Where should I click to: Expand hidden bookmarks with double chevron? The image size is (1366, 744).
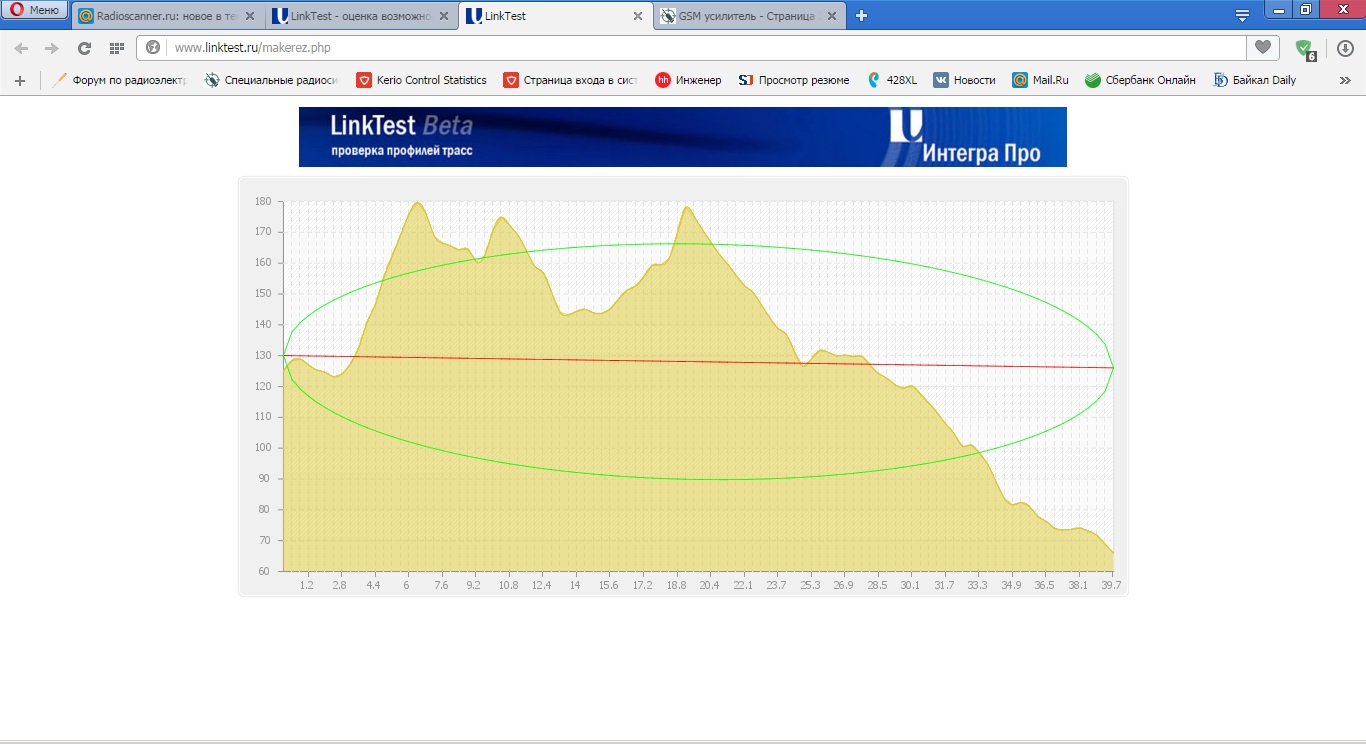click(1345, 80)
